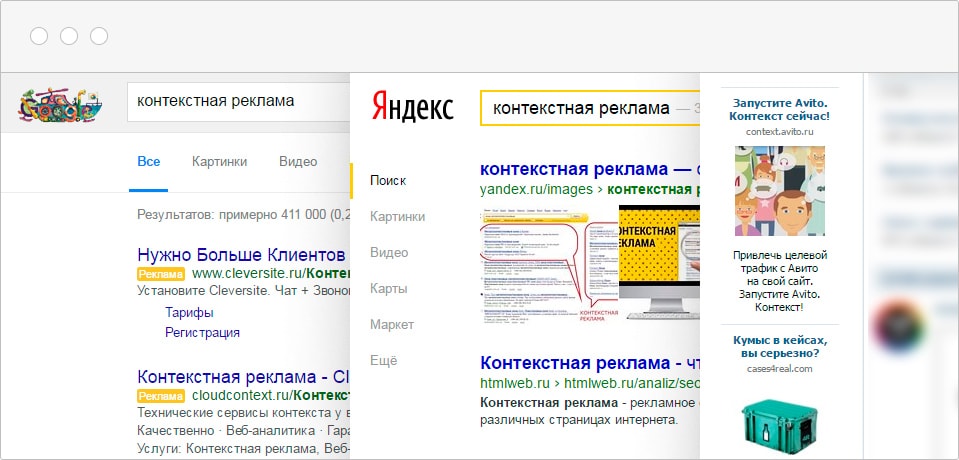Viewport: 959px width, 460px height.
Task: Click the cases4real.com address
Action: (780, 369)
